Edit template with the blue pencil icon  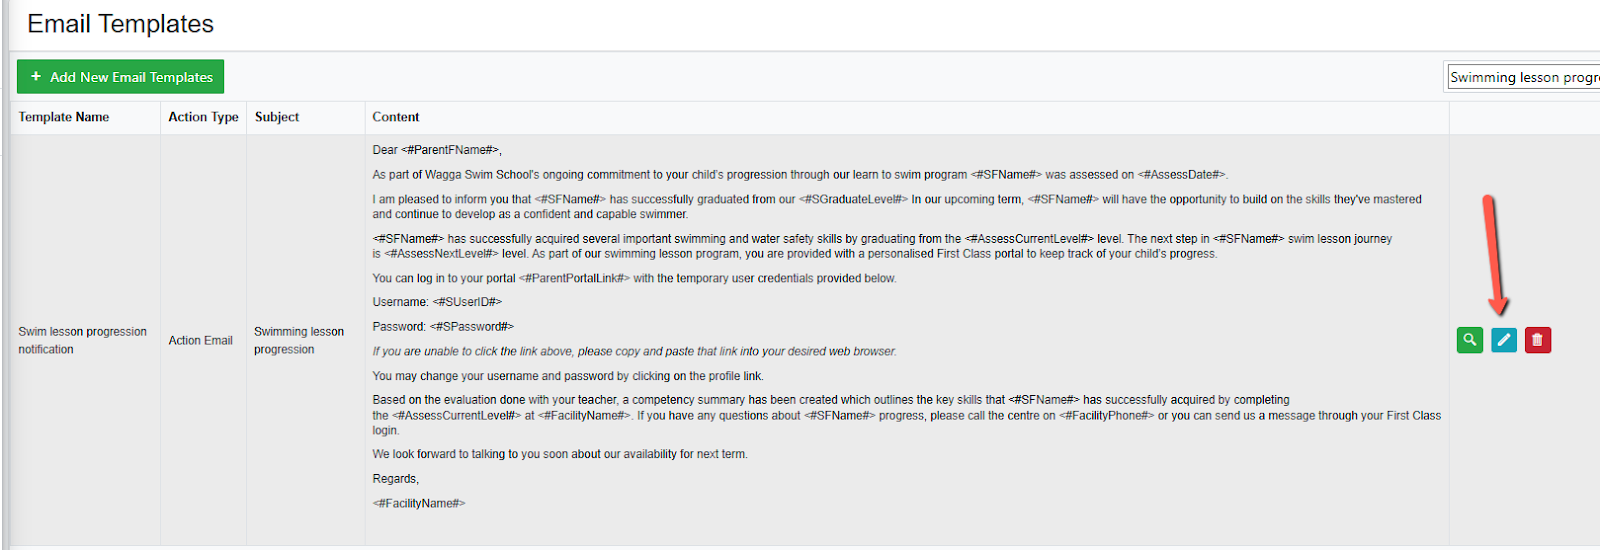(x=1504, y=340)
